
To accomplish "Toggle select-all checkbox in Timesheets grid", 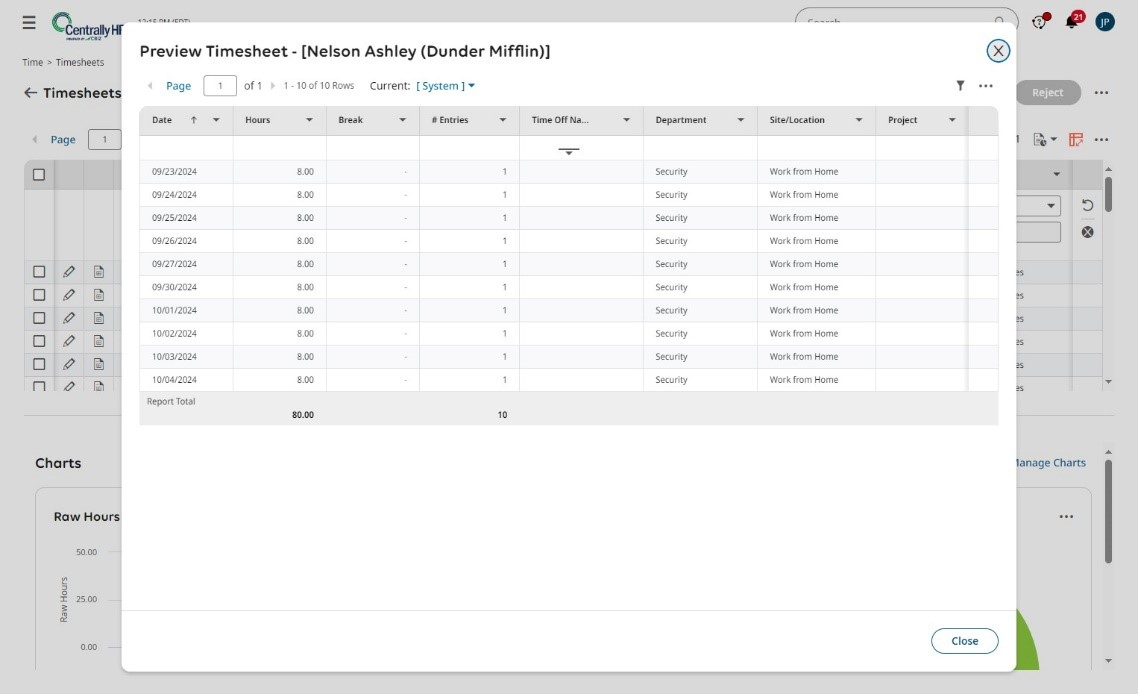I will (39, 175).
